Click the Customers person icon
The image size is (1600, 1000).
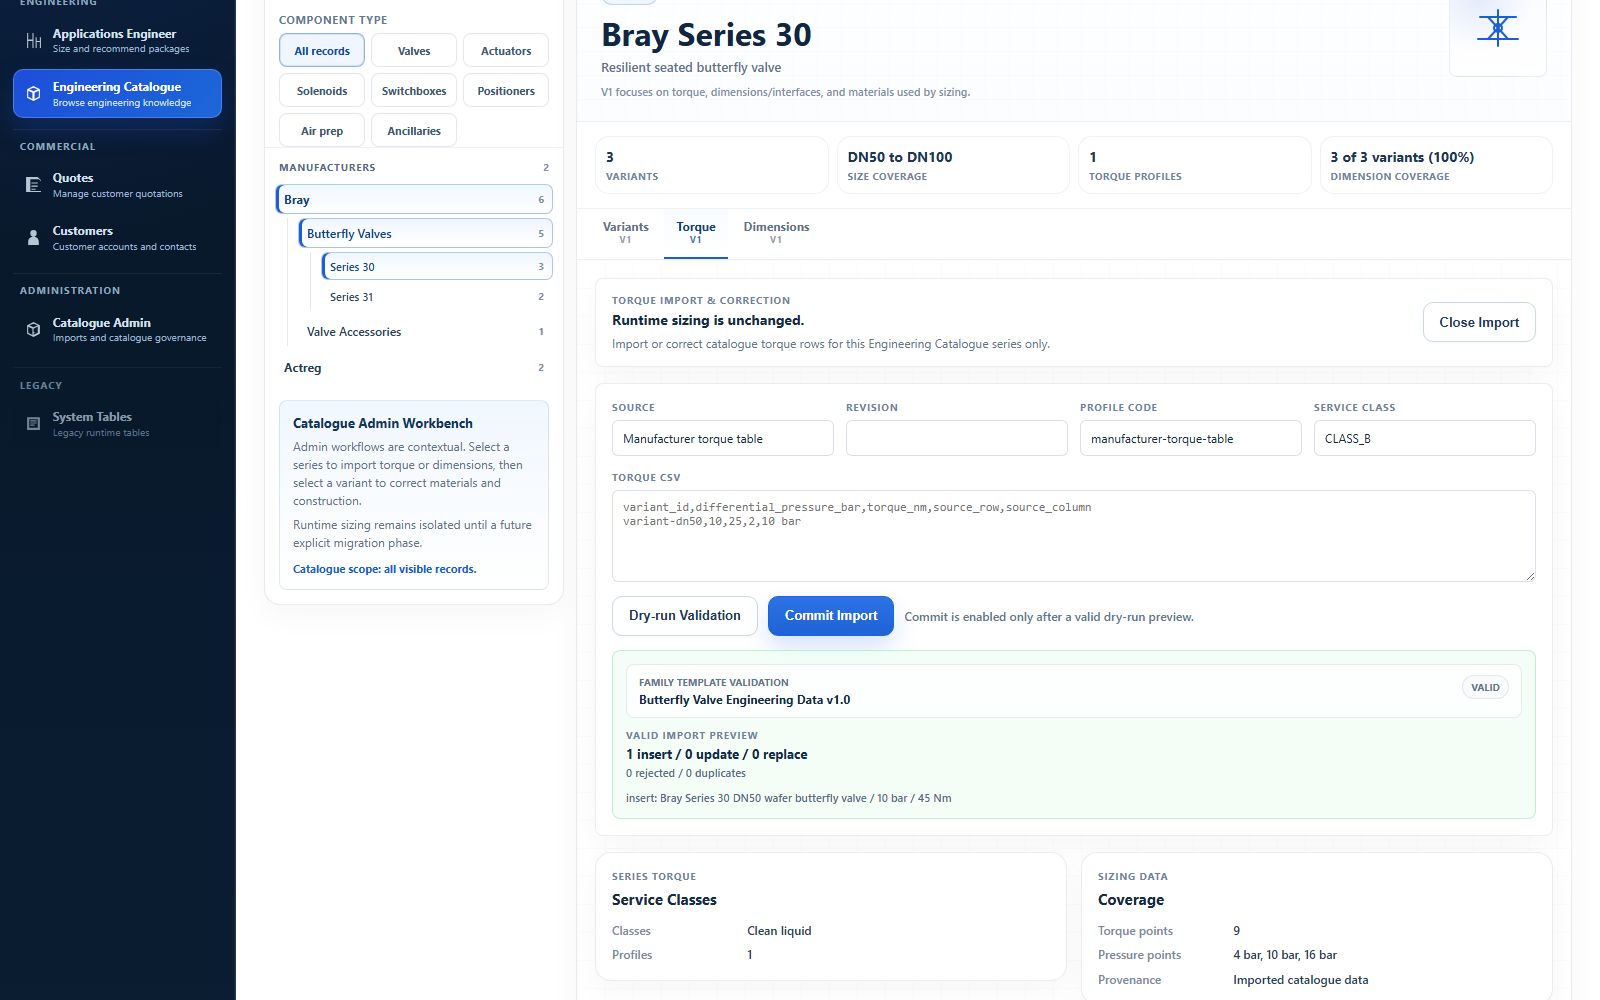(34, 238)
